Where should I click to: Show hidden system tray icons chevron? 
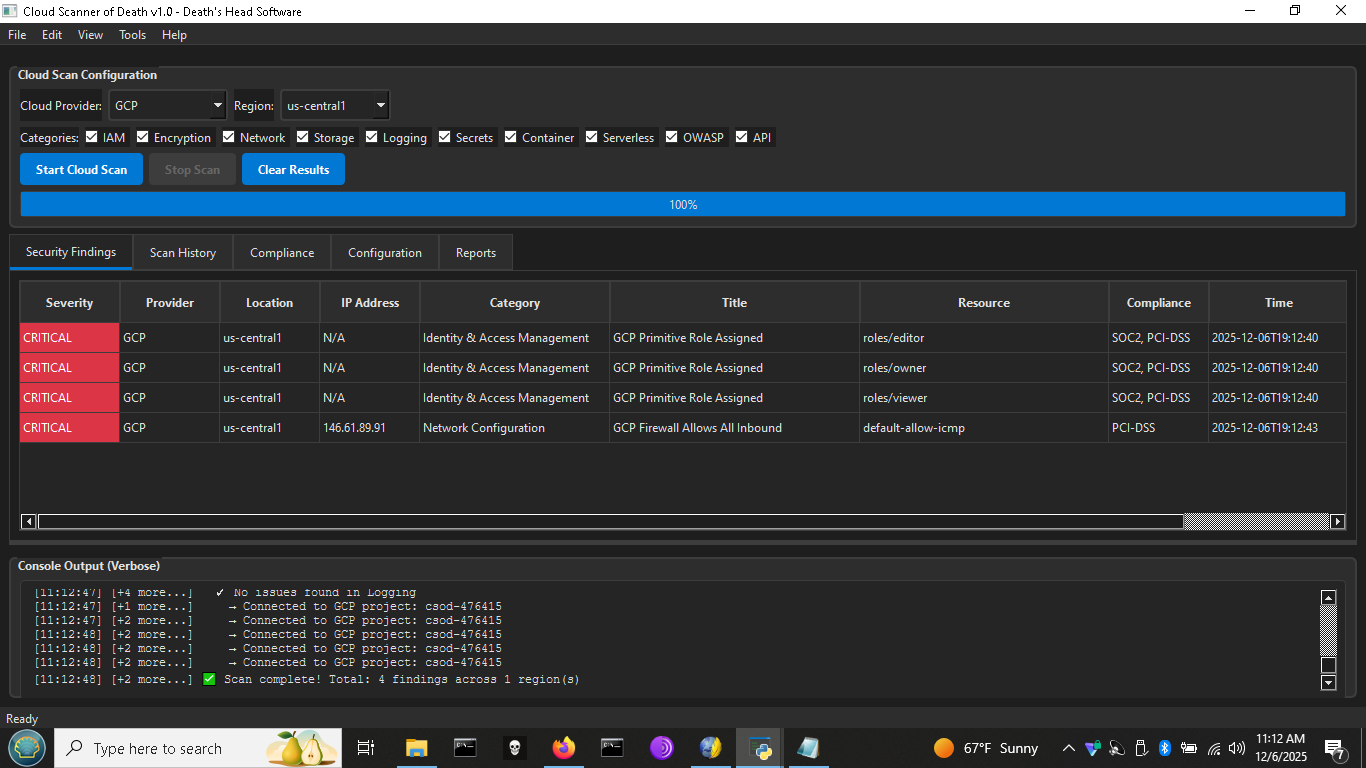click(x=1068, y=748)
